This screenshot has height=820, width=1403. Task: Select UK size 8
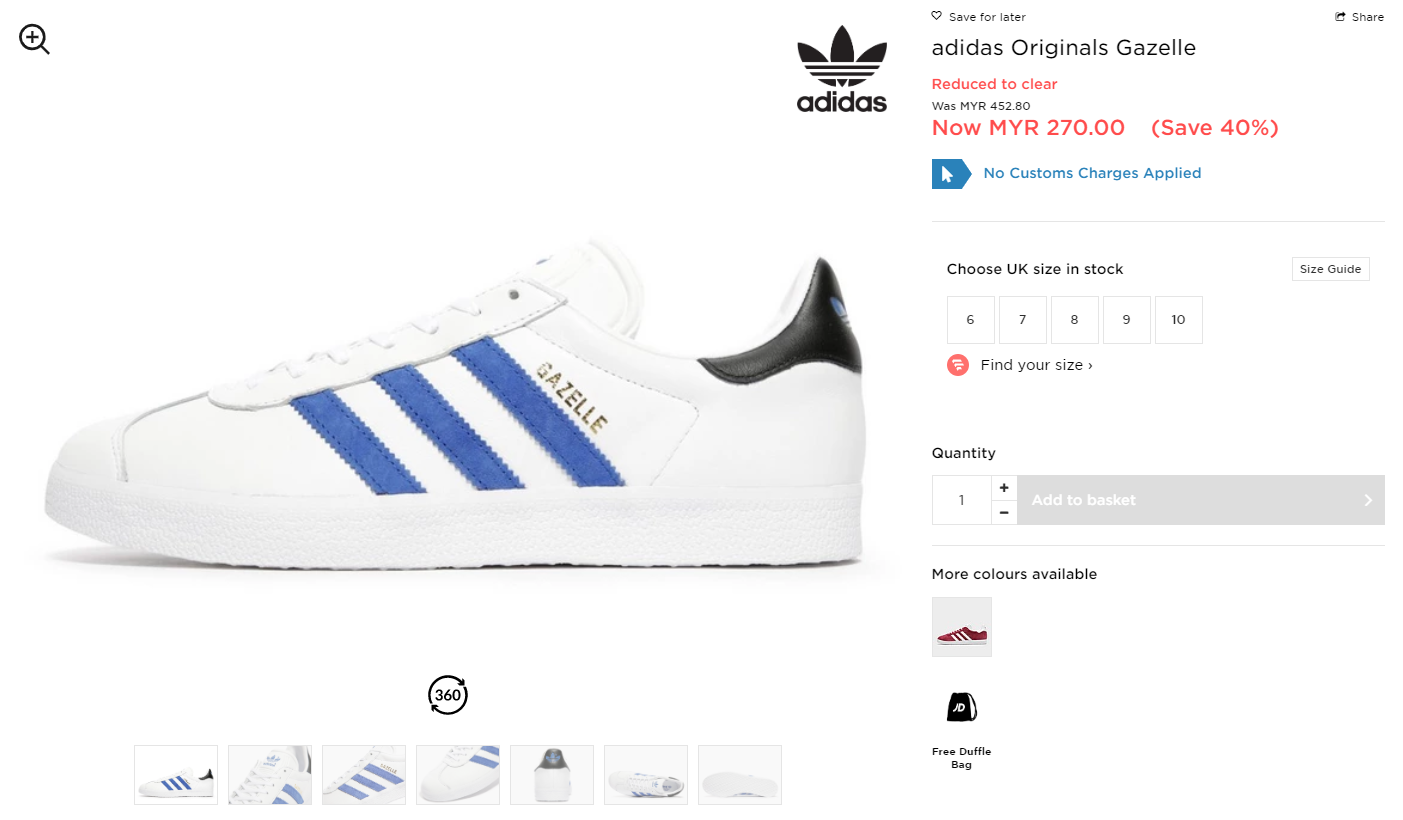coord(1074,320)
